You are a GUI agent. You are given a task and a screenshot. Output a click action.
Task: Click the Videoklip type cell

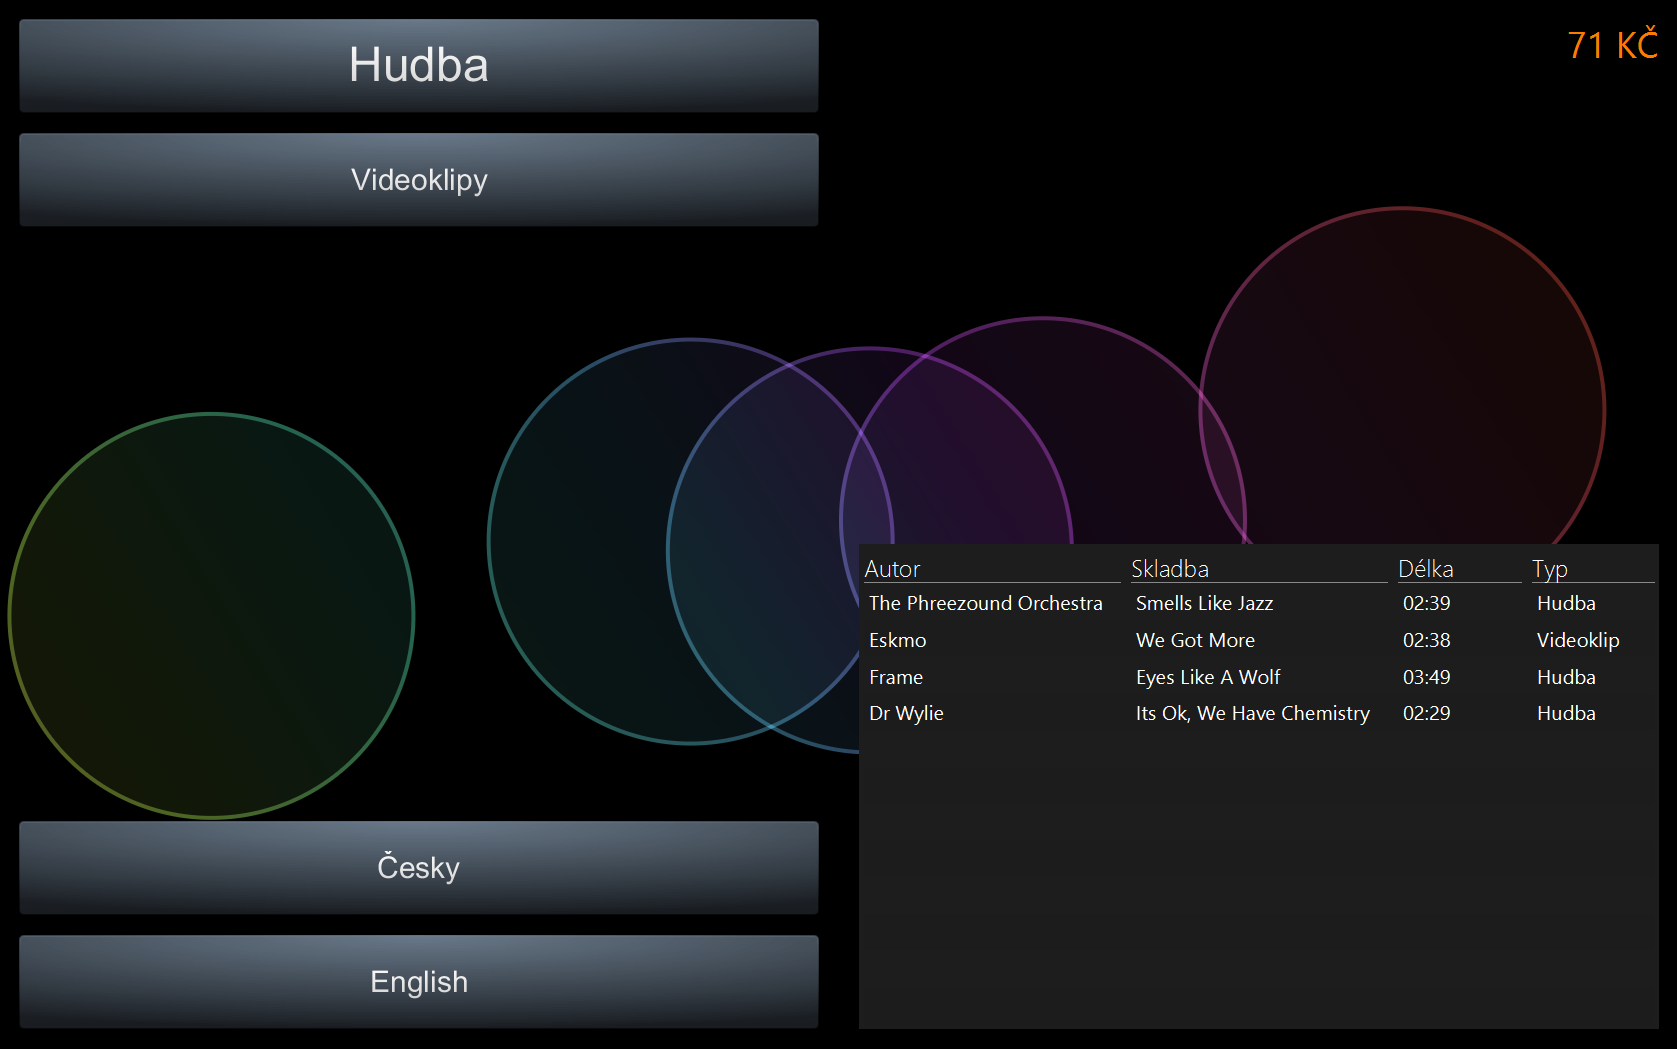(1577, 640)
